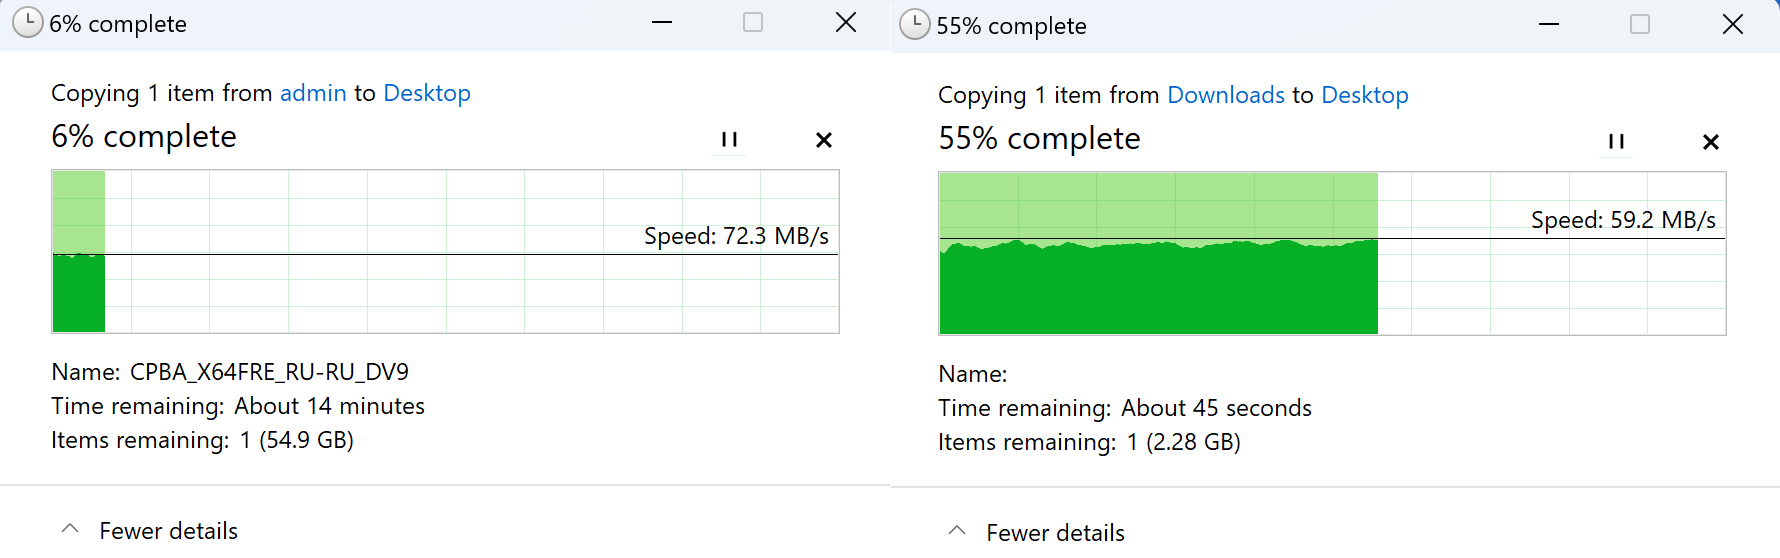
Task: Pause the 55% complete copy operation
Action: 1616,142
